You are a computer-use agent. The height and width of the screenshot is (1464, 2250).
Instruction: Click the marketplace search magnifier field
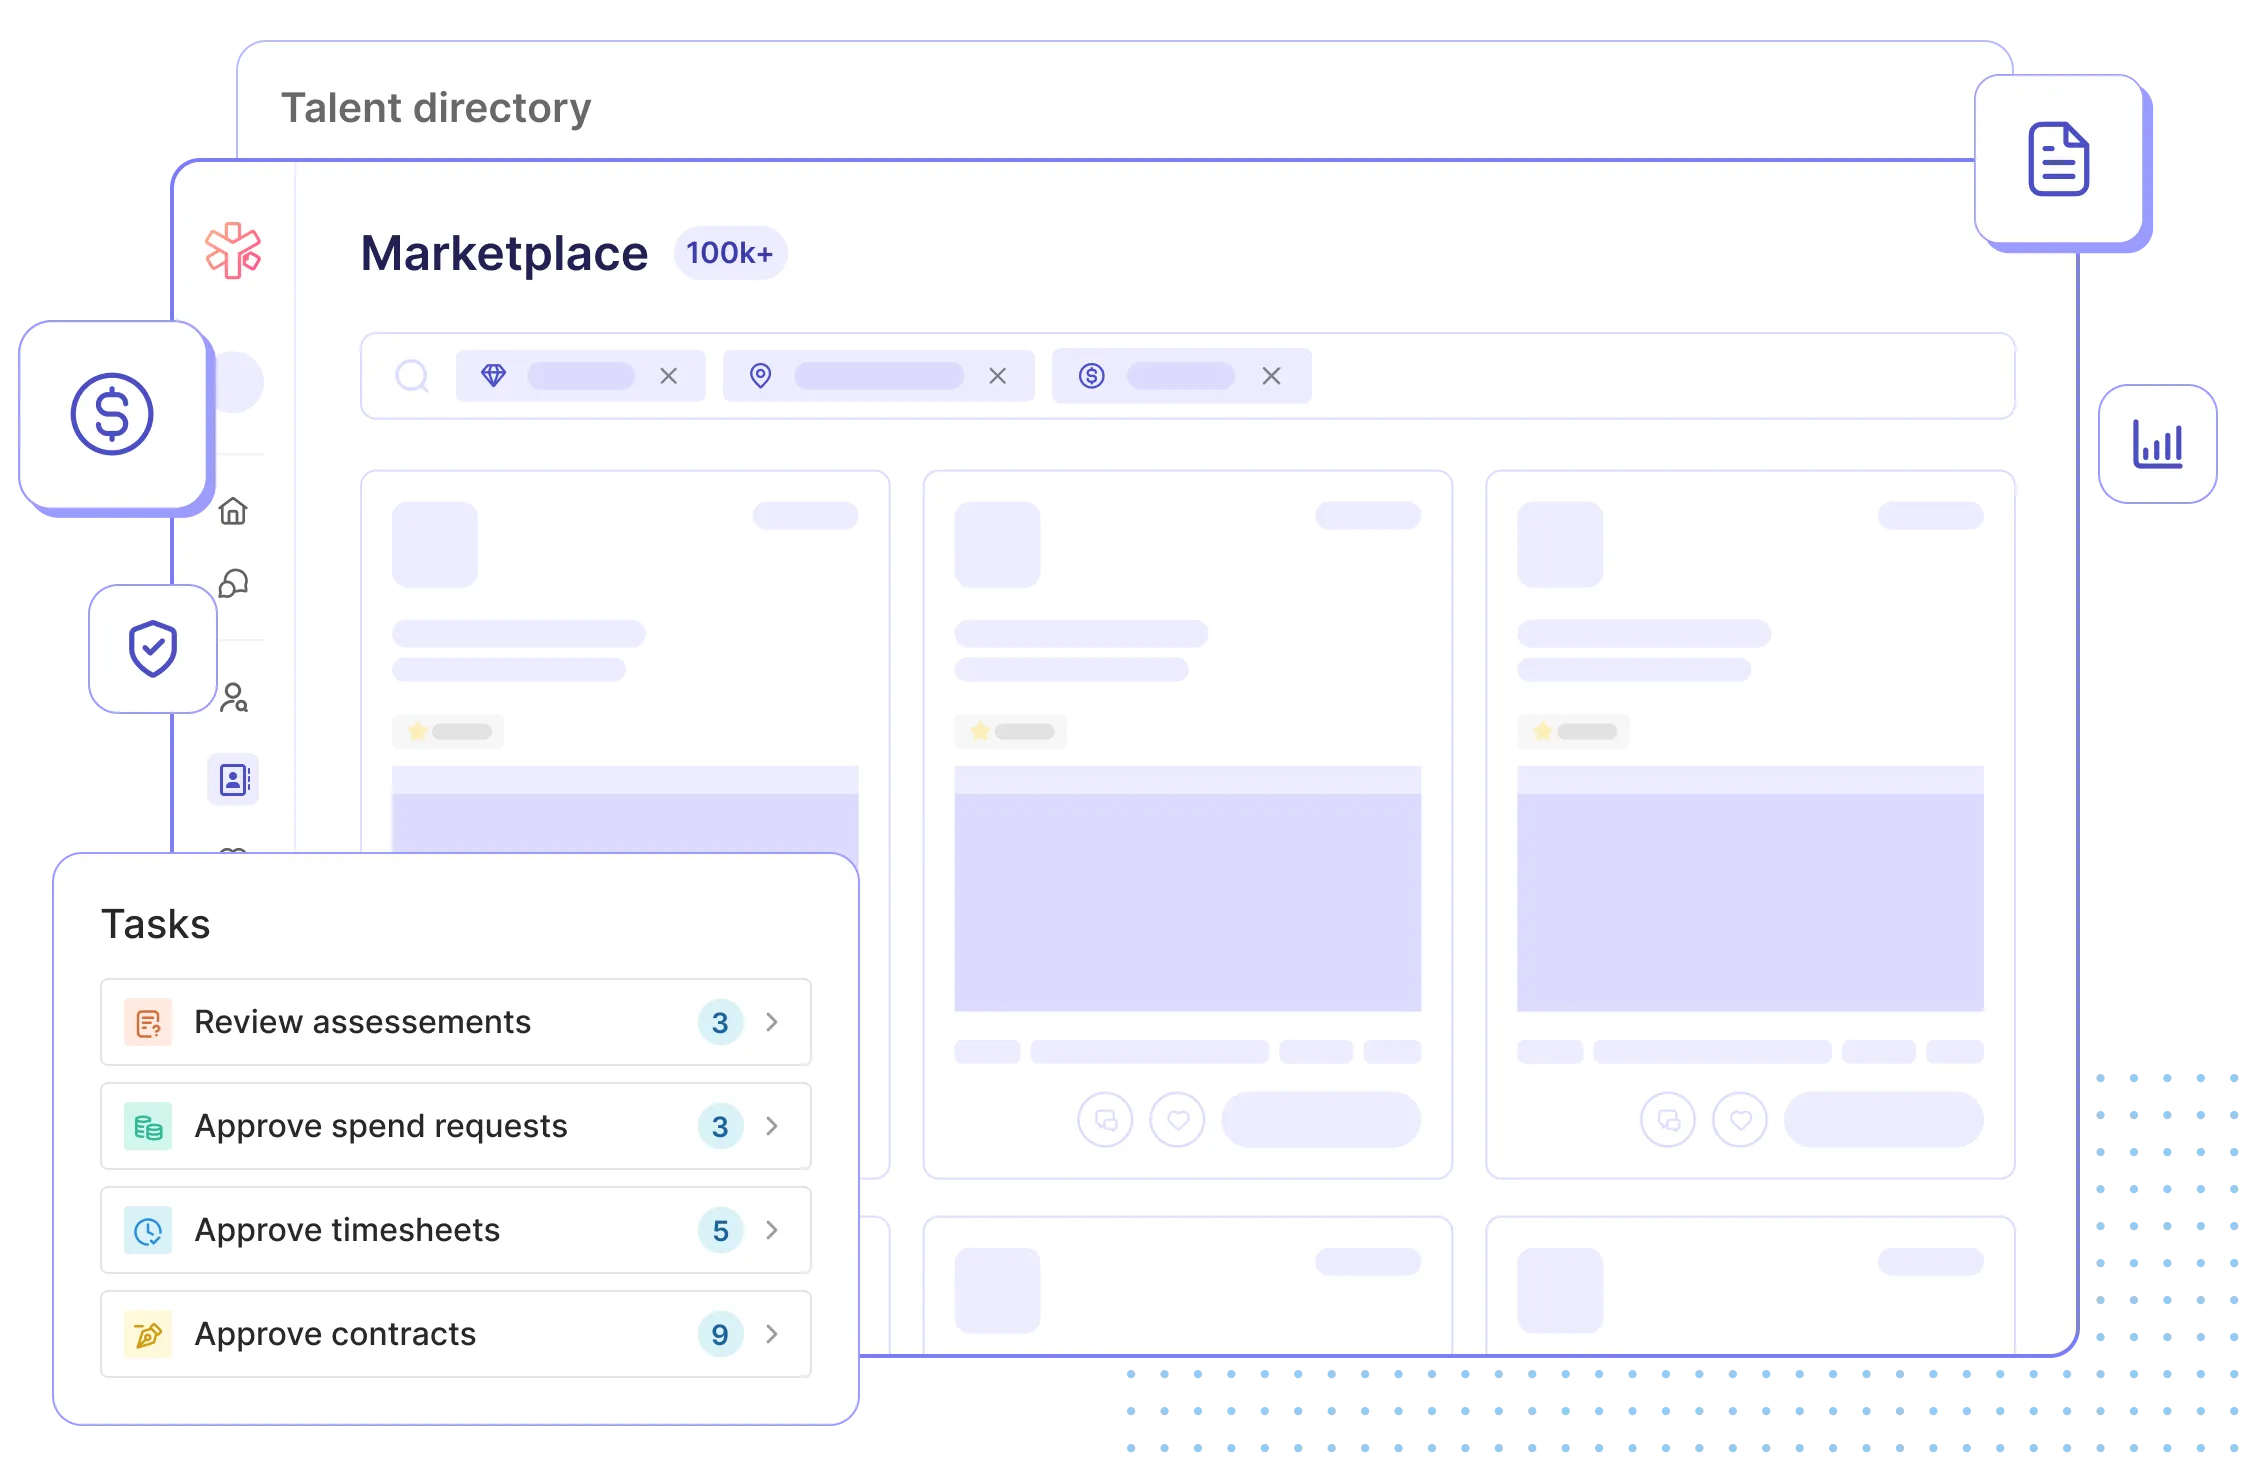[412, 376]
